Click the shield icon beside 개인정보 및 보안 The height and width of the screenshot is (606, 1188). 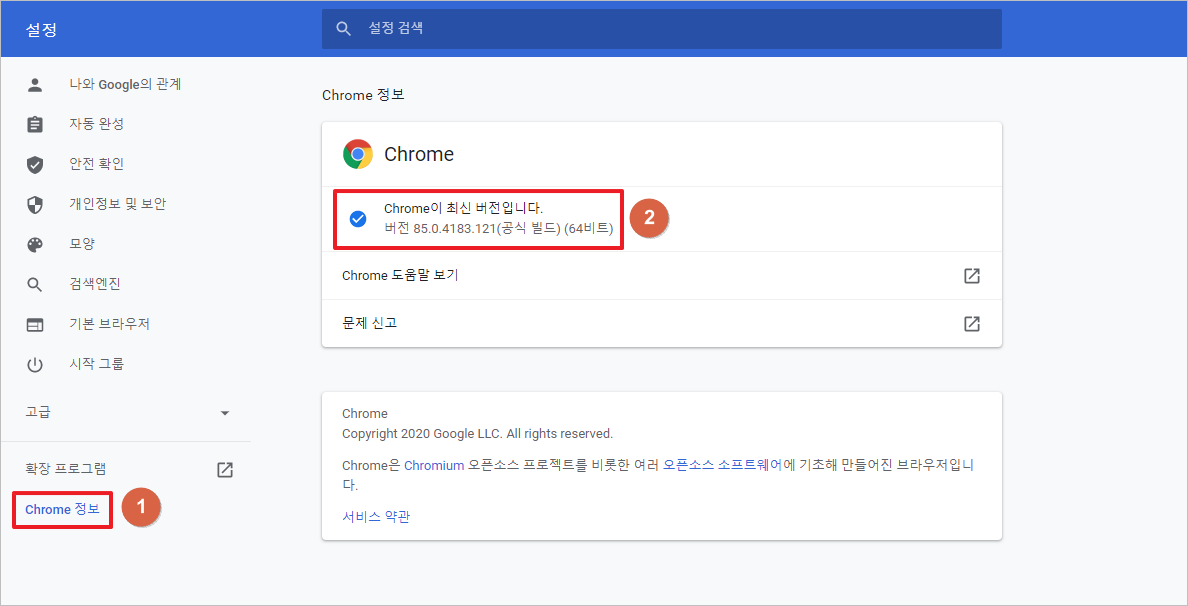(35, 205)
